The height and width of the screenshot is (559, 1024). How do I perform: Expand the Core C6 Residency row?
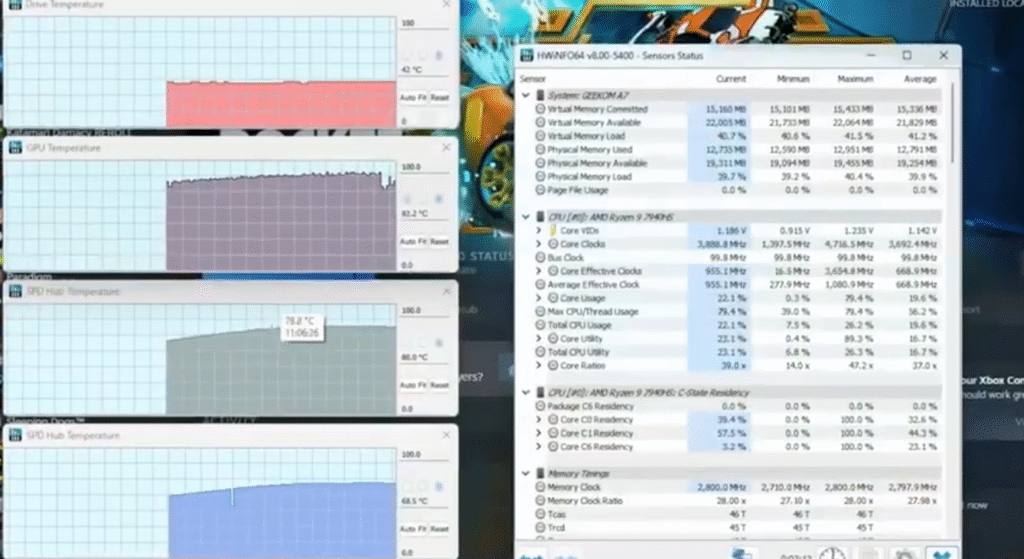point(539,447)
